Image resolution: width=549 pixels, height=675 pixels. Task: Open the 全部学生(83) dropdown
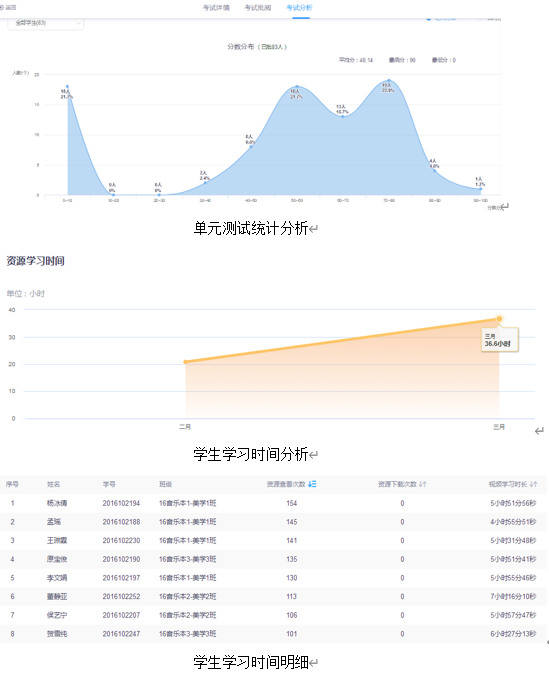[x=45, y=23]
